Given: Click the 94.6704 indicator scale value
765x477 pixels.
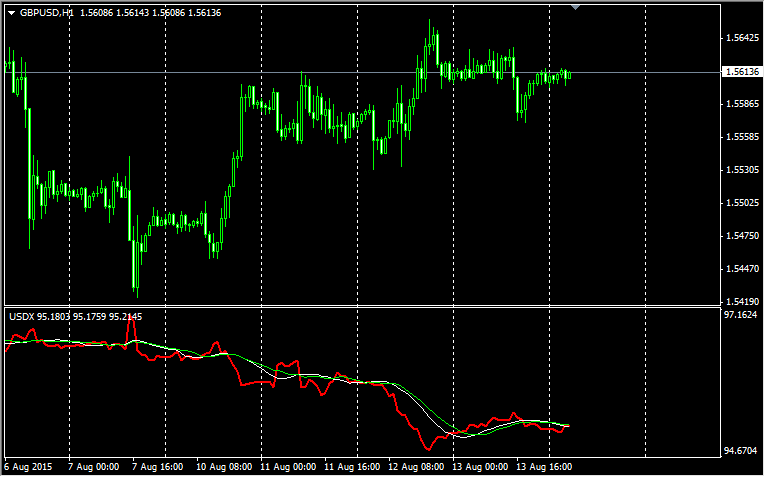Looking at the screenshot, I should (x=740, y=451).
